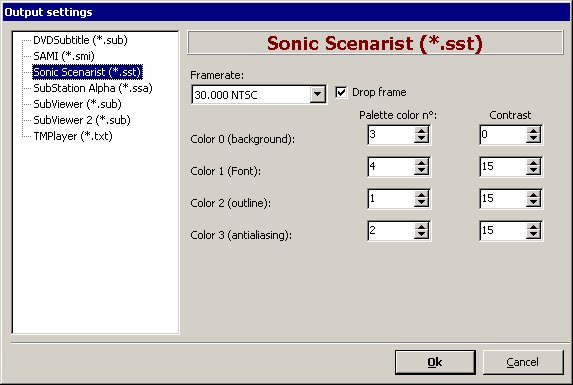
Task: Click Color 1 Font palette number field
Action: [x=391, y=167]
